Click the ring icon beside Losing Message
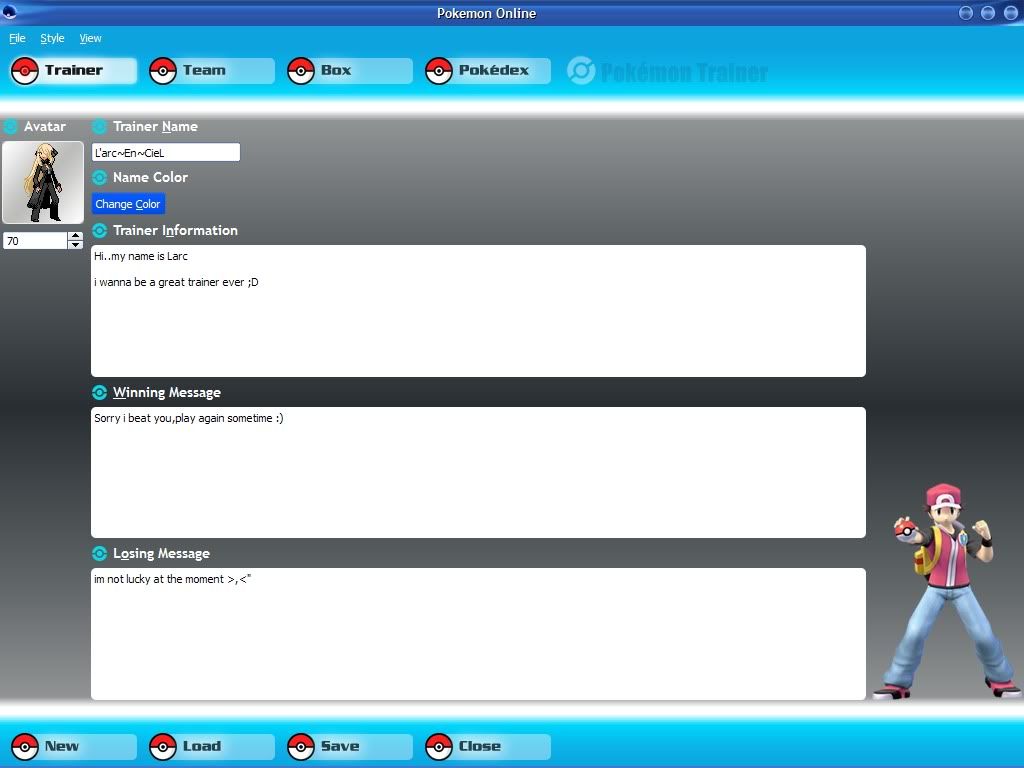This screenshot has height=768, width=1024. [99, 554]
